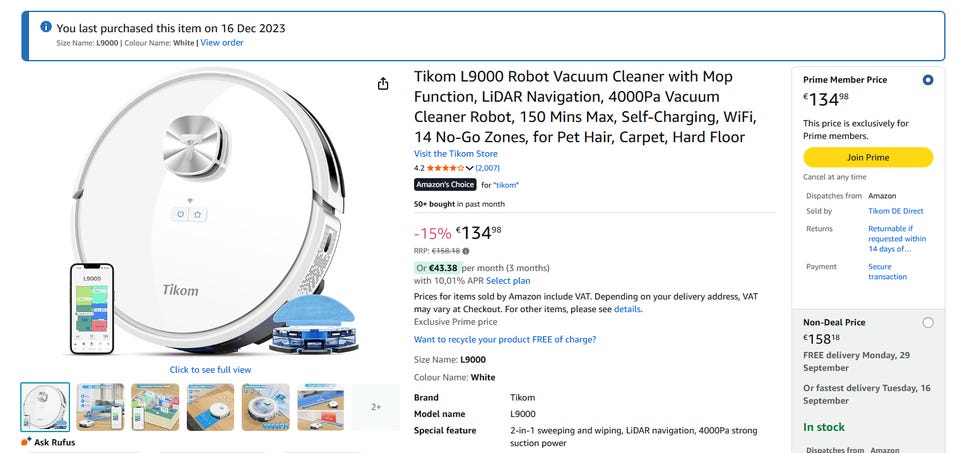Expand the ratings dropdown chevron

[470, 168]
